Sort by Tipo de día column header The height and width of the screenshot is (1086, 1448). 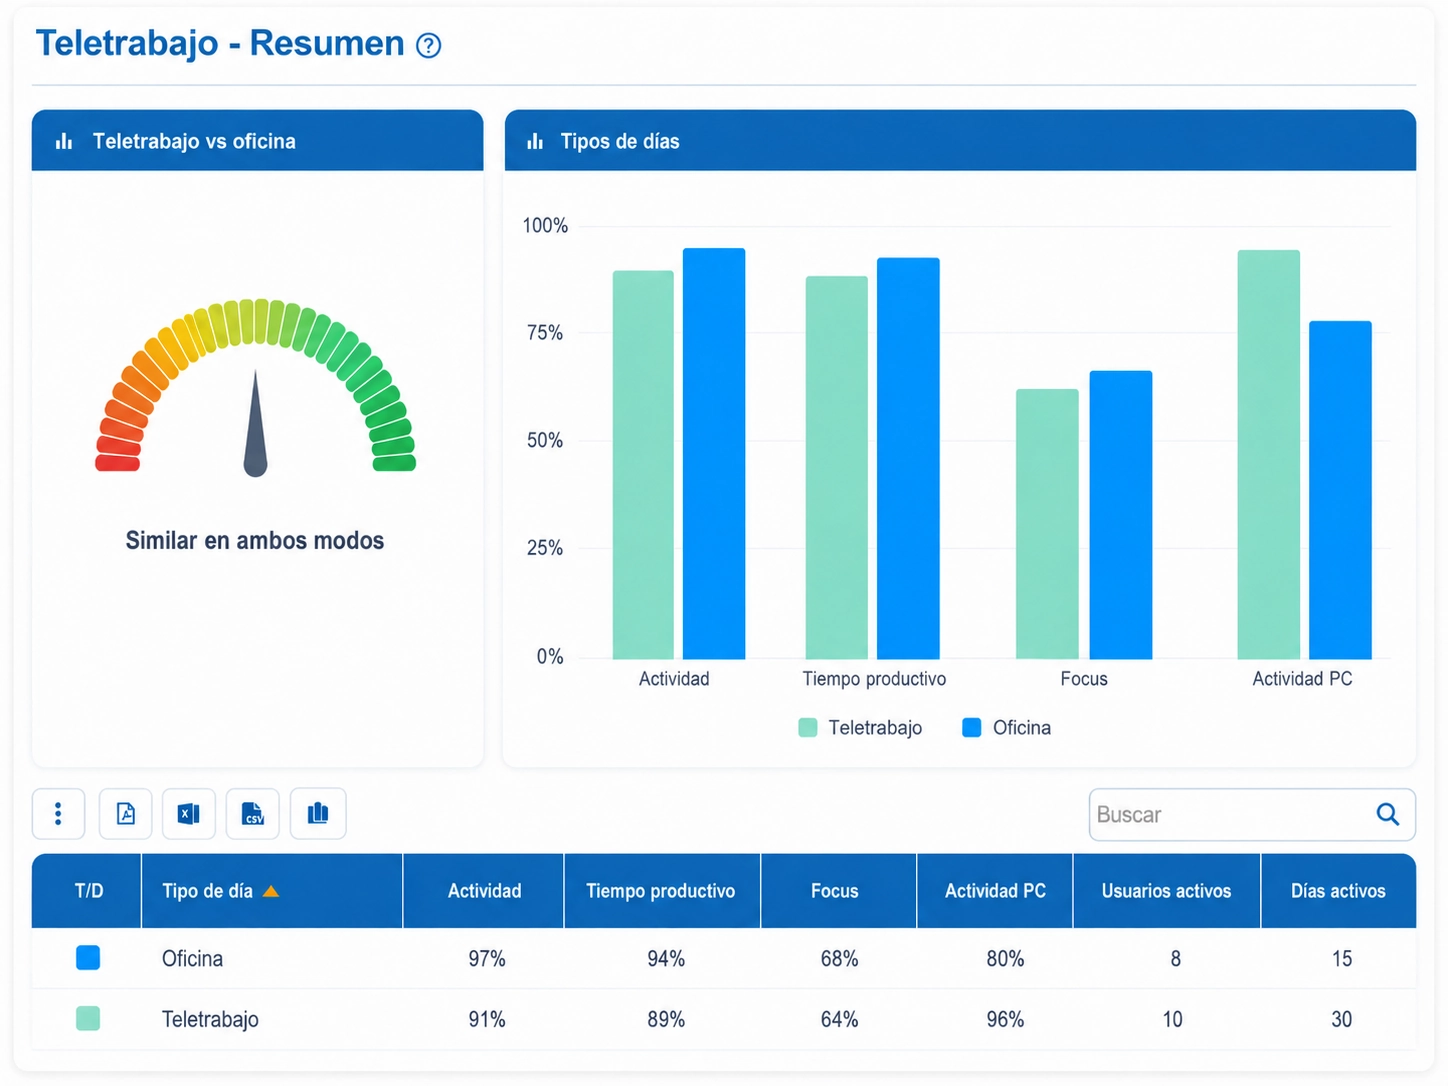pos(272,891)
